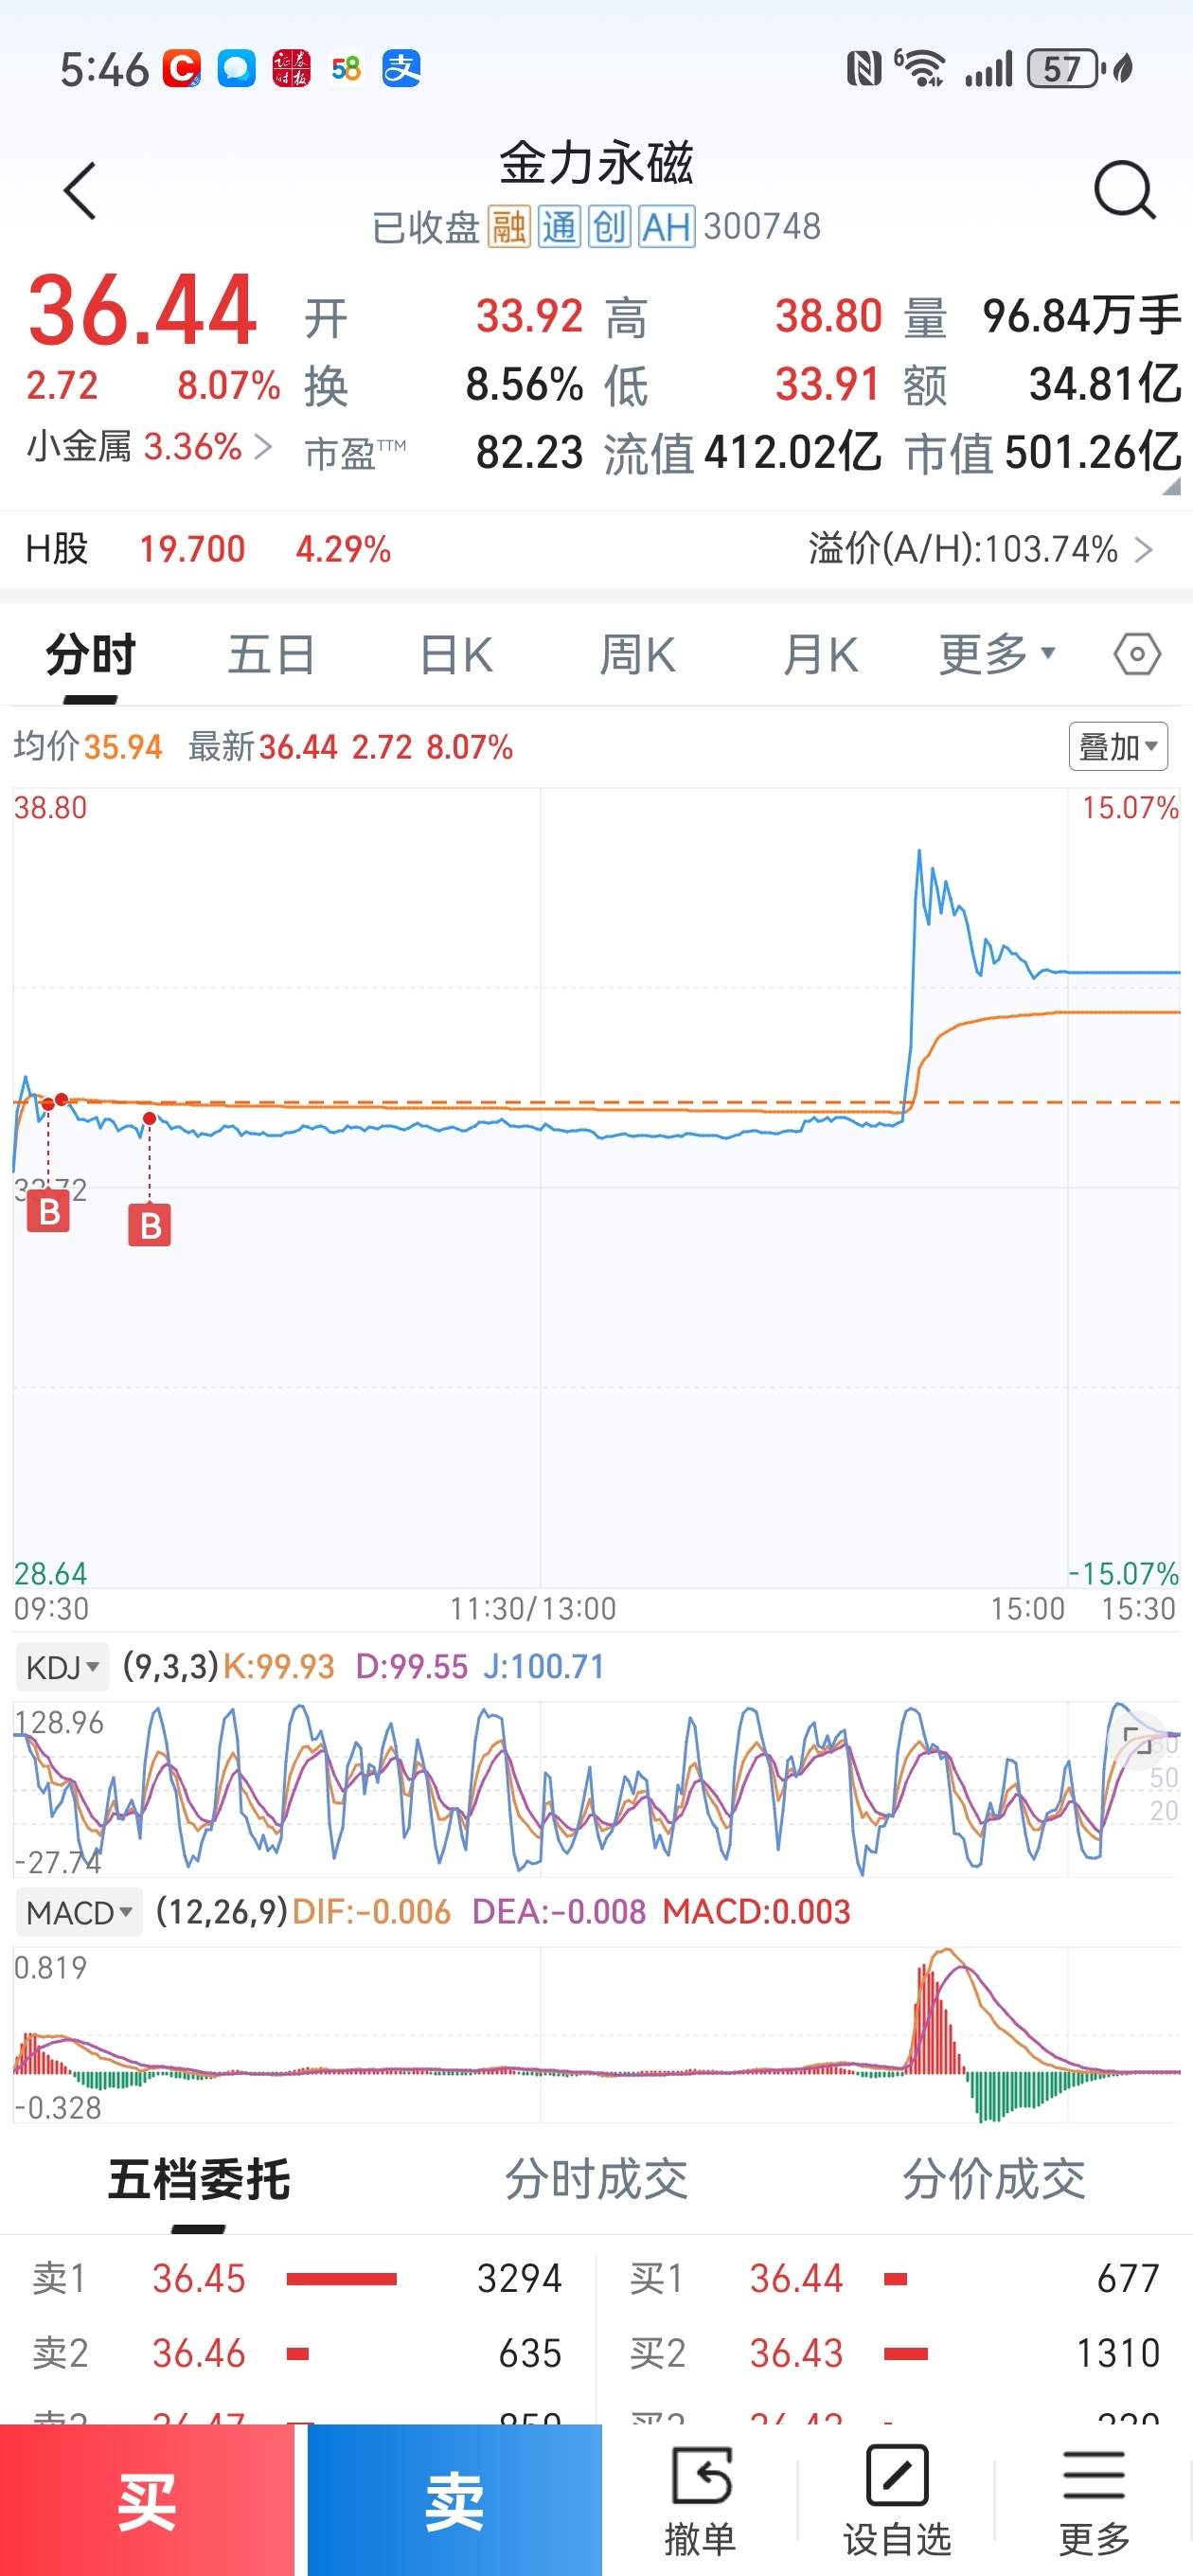Image resolution: width=1193 pixels, height=2576 pixels.
Task: Open the KDJ indicator dropdown
Action: [62, 1667]
